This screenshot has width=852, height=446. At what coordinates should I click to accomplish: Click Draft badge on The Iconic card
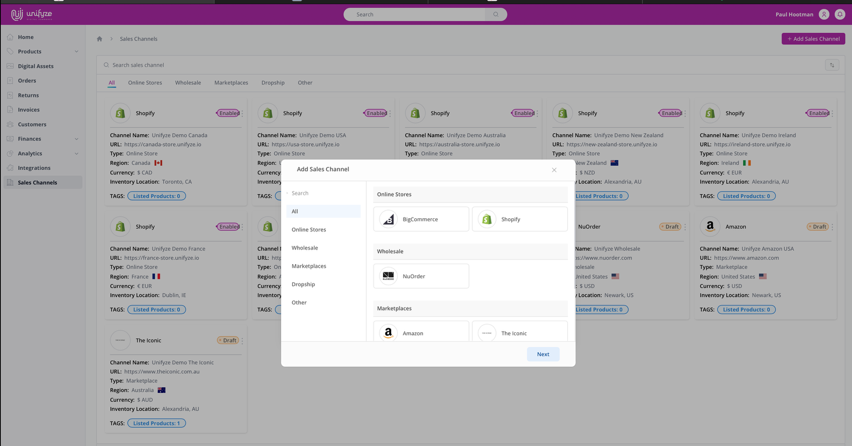tap(228, 341)
